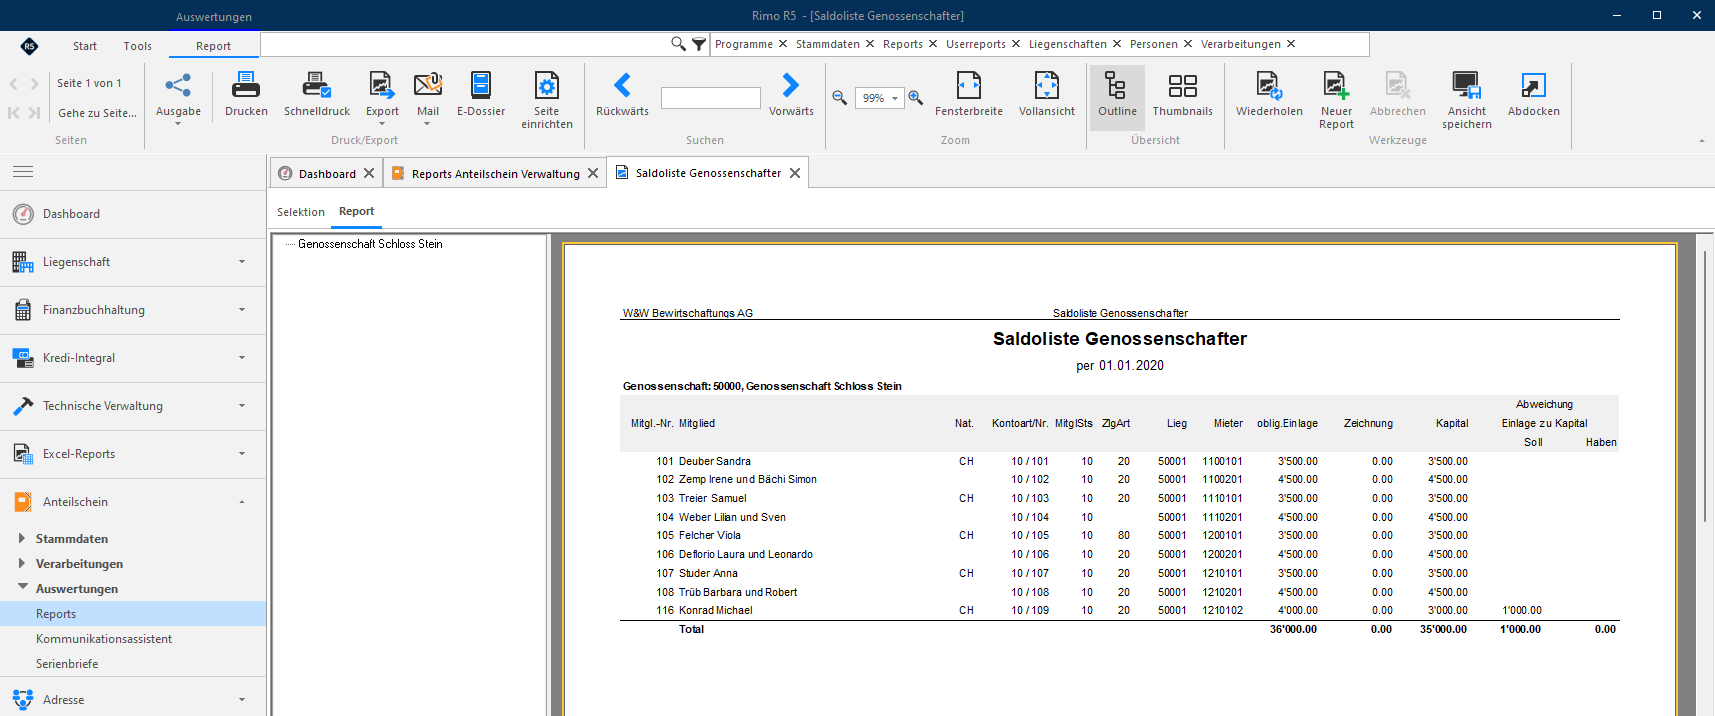Search Rückwärts with the left arrow
This screenshot has width=1715, height=716.
622,95
